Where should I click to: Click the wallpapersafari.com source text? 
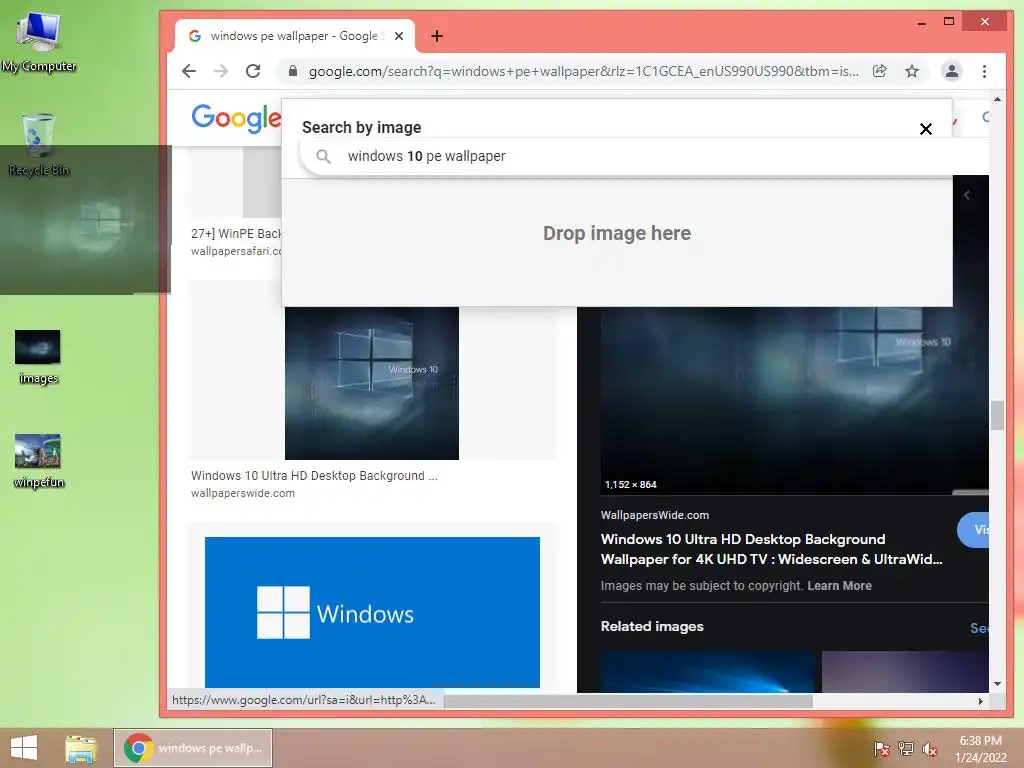tap(236, 251)
